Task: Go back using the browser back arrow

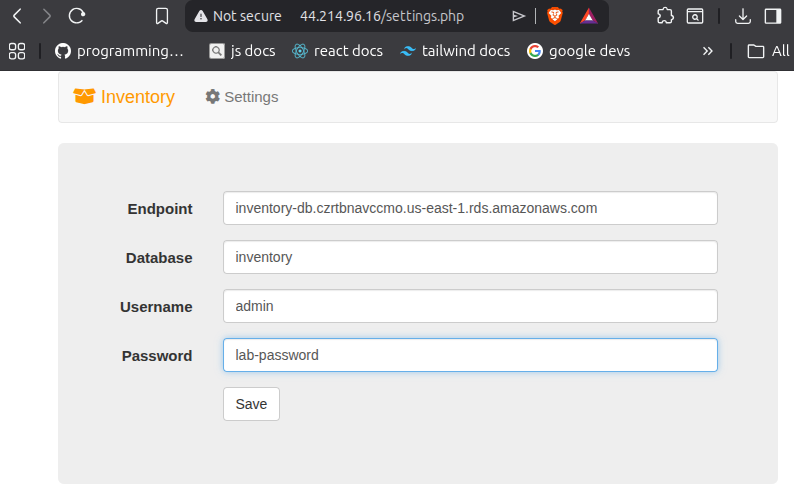Action: [17, 16]
